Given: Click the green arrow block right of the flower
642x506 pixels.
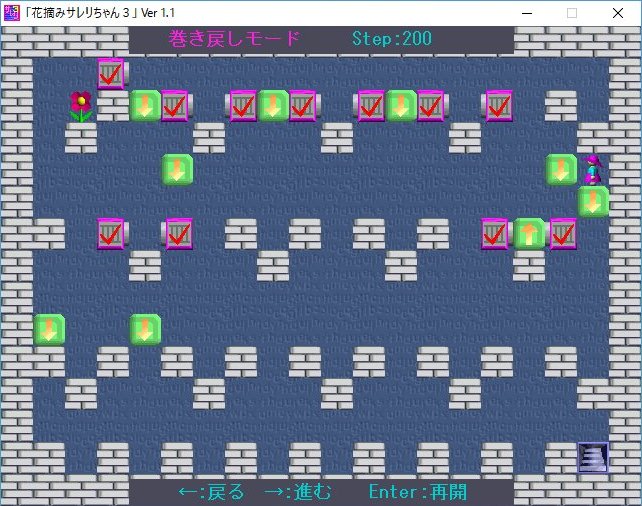Looking at the screenshot, I should [x=145, y=105].
